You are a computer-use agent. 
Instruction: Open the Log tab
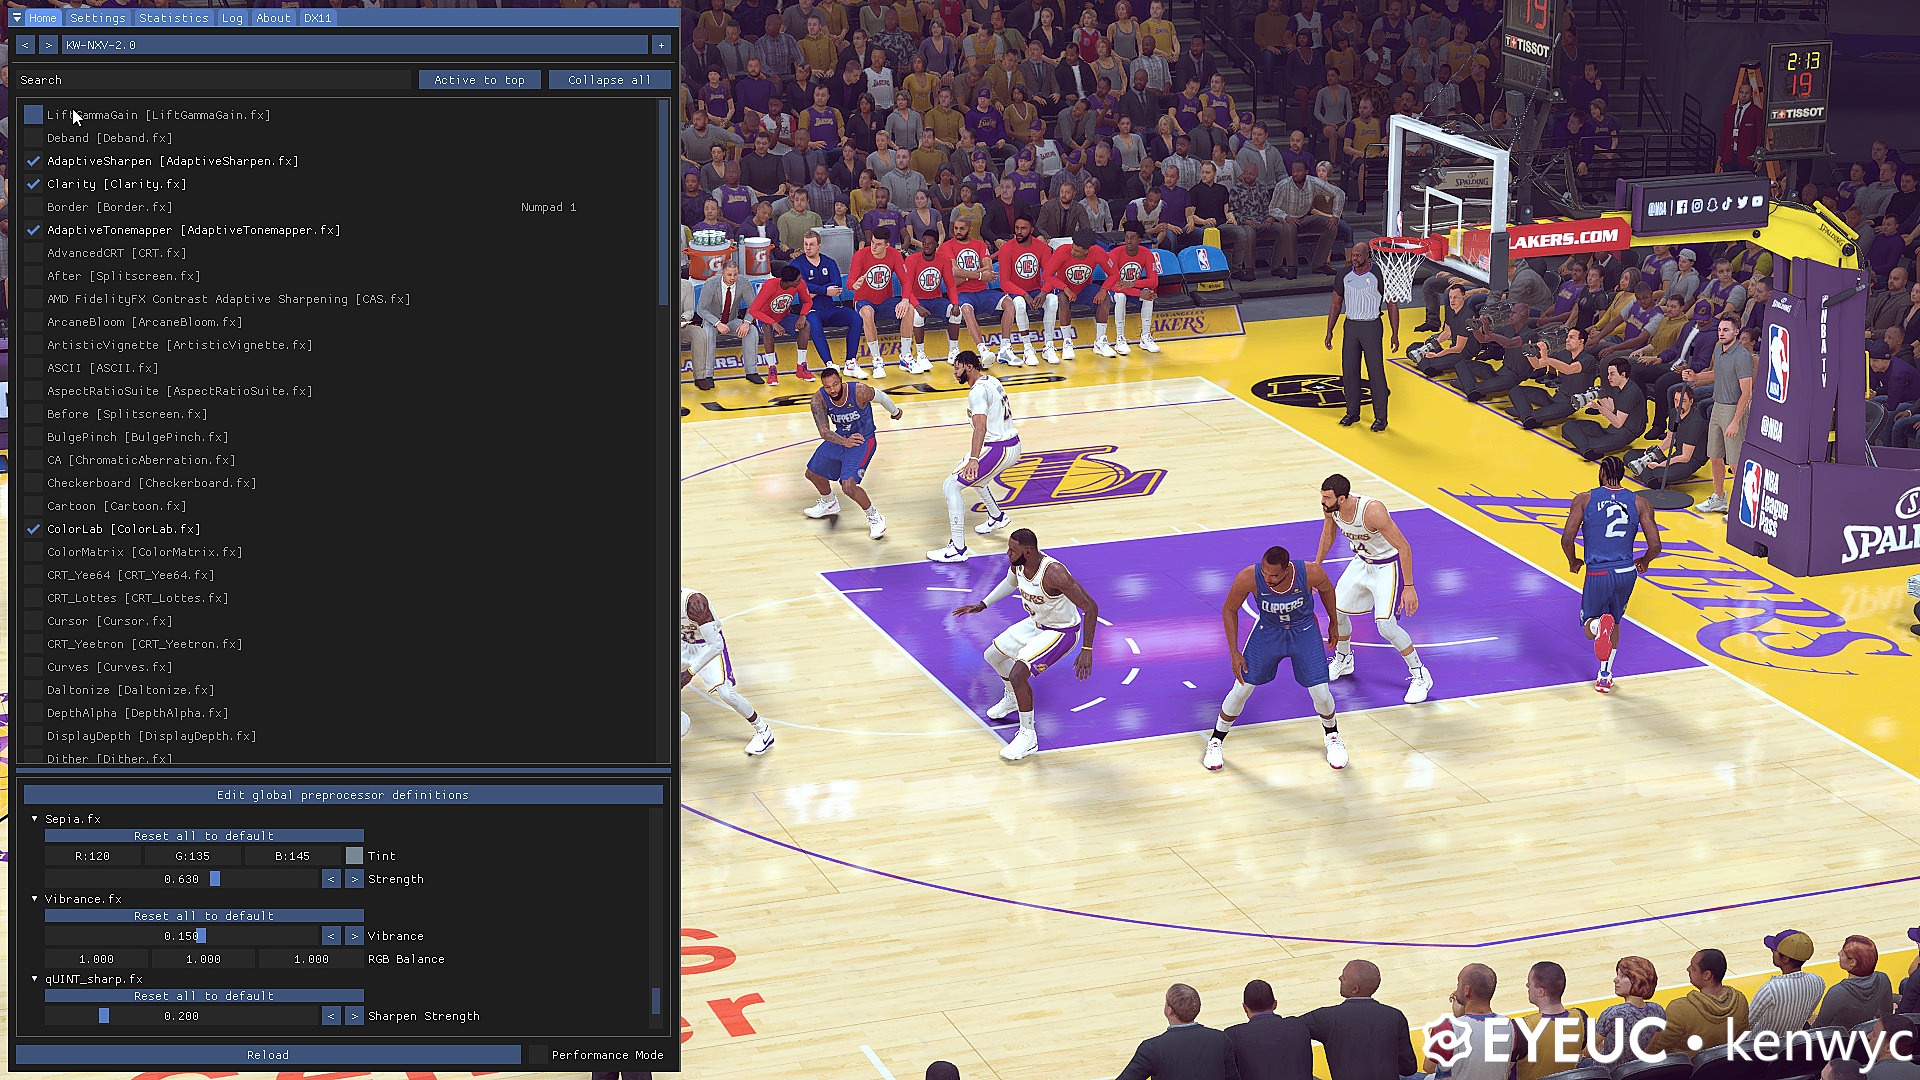(232, 18)
